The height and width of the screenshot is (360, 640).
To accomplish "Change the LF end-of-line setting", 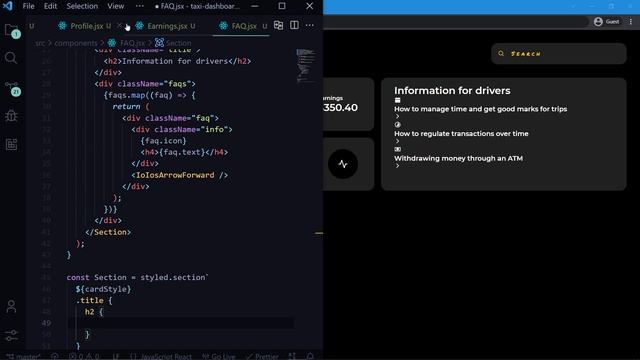I will (116, 356).
